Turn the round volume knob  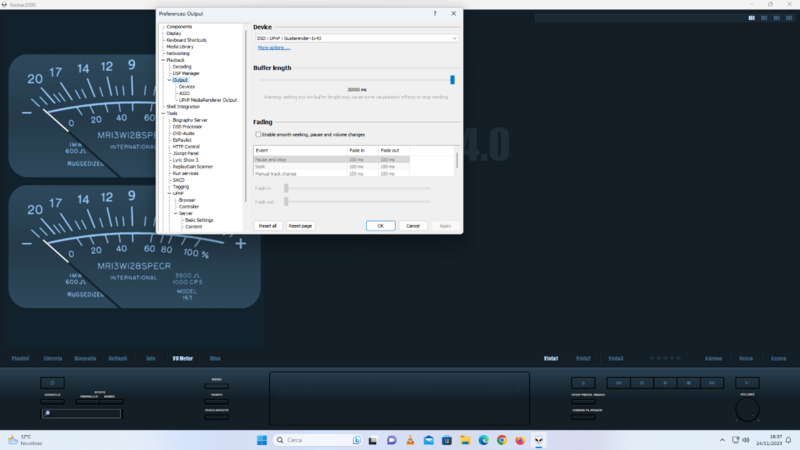tap(747, 409)
